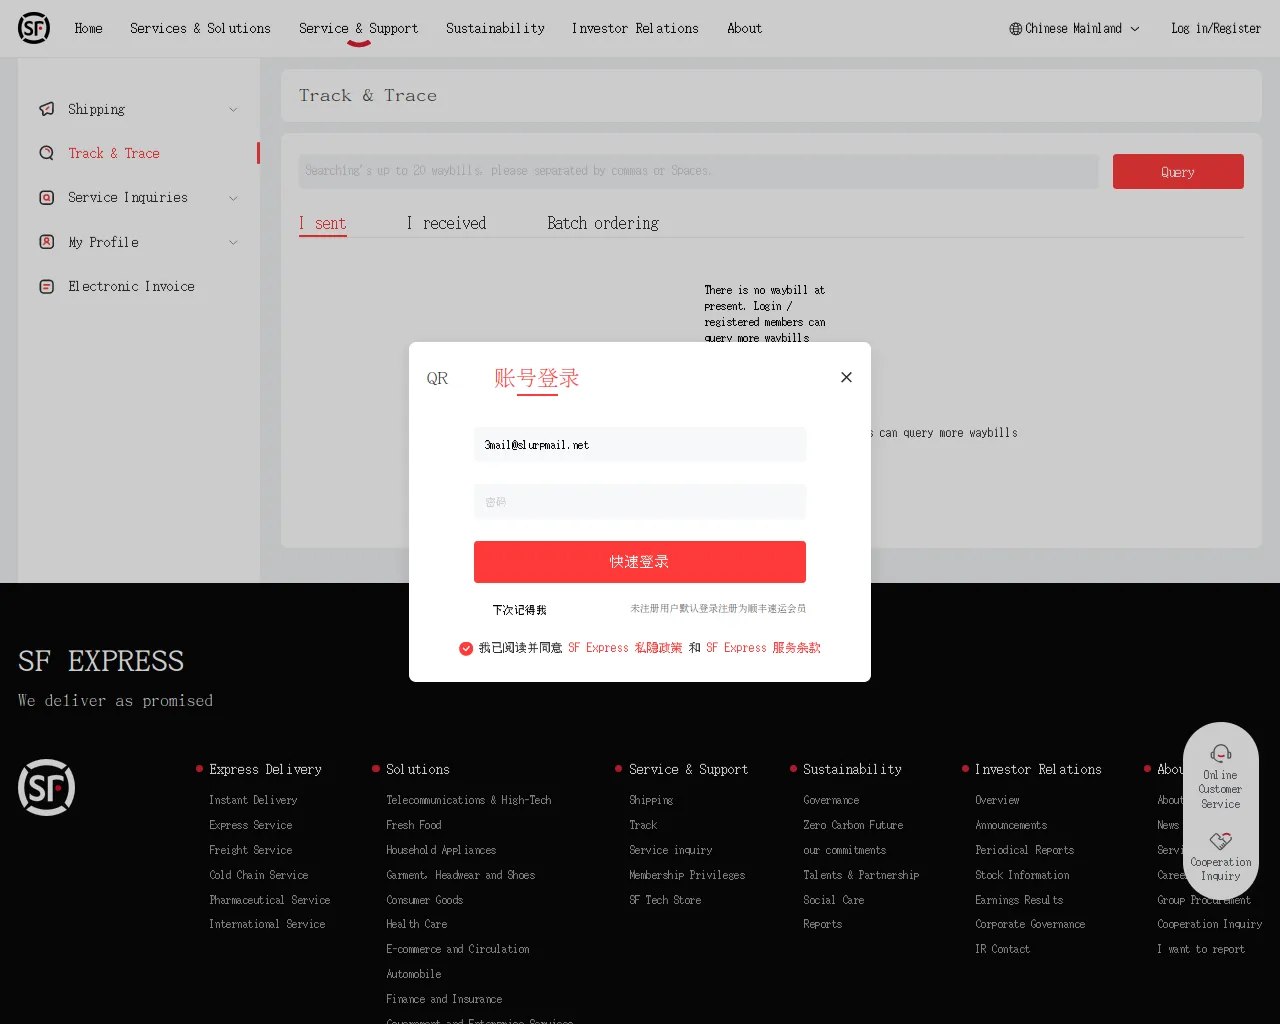Open footer link International Service
This screenshot has width=1280, height=1024.
267,924
